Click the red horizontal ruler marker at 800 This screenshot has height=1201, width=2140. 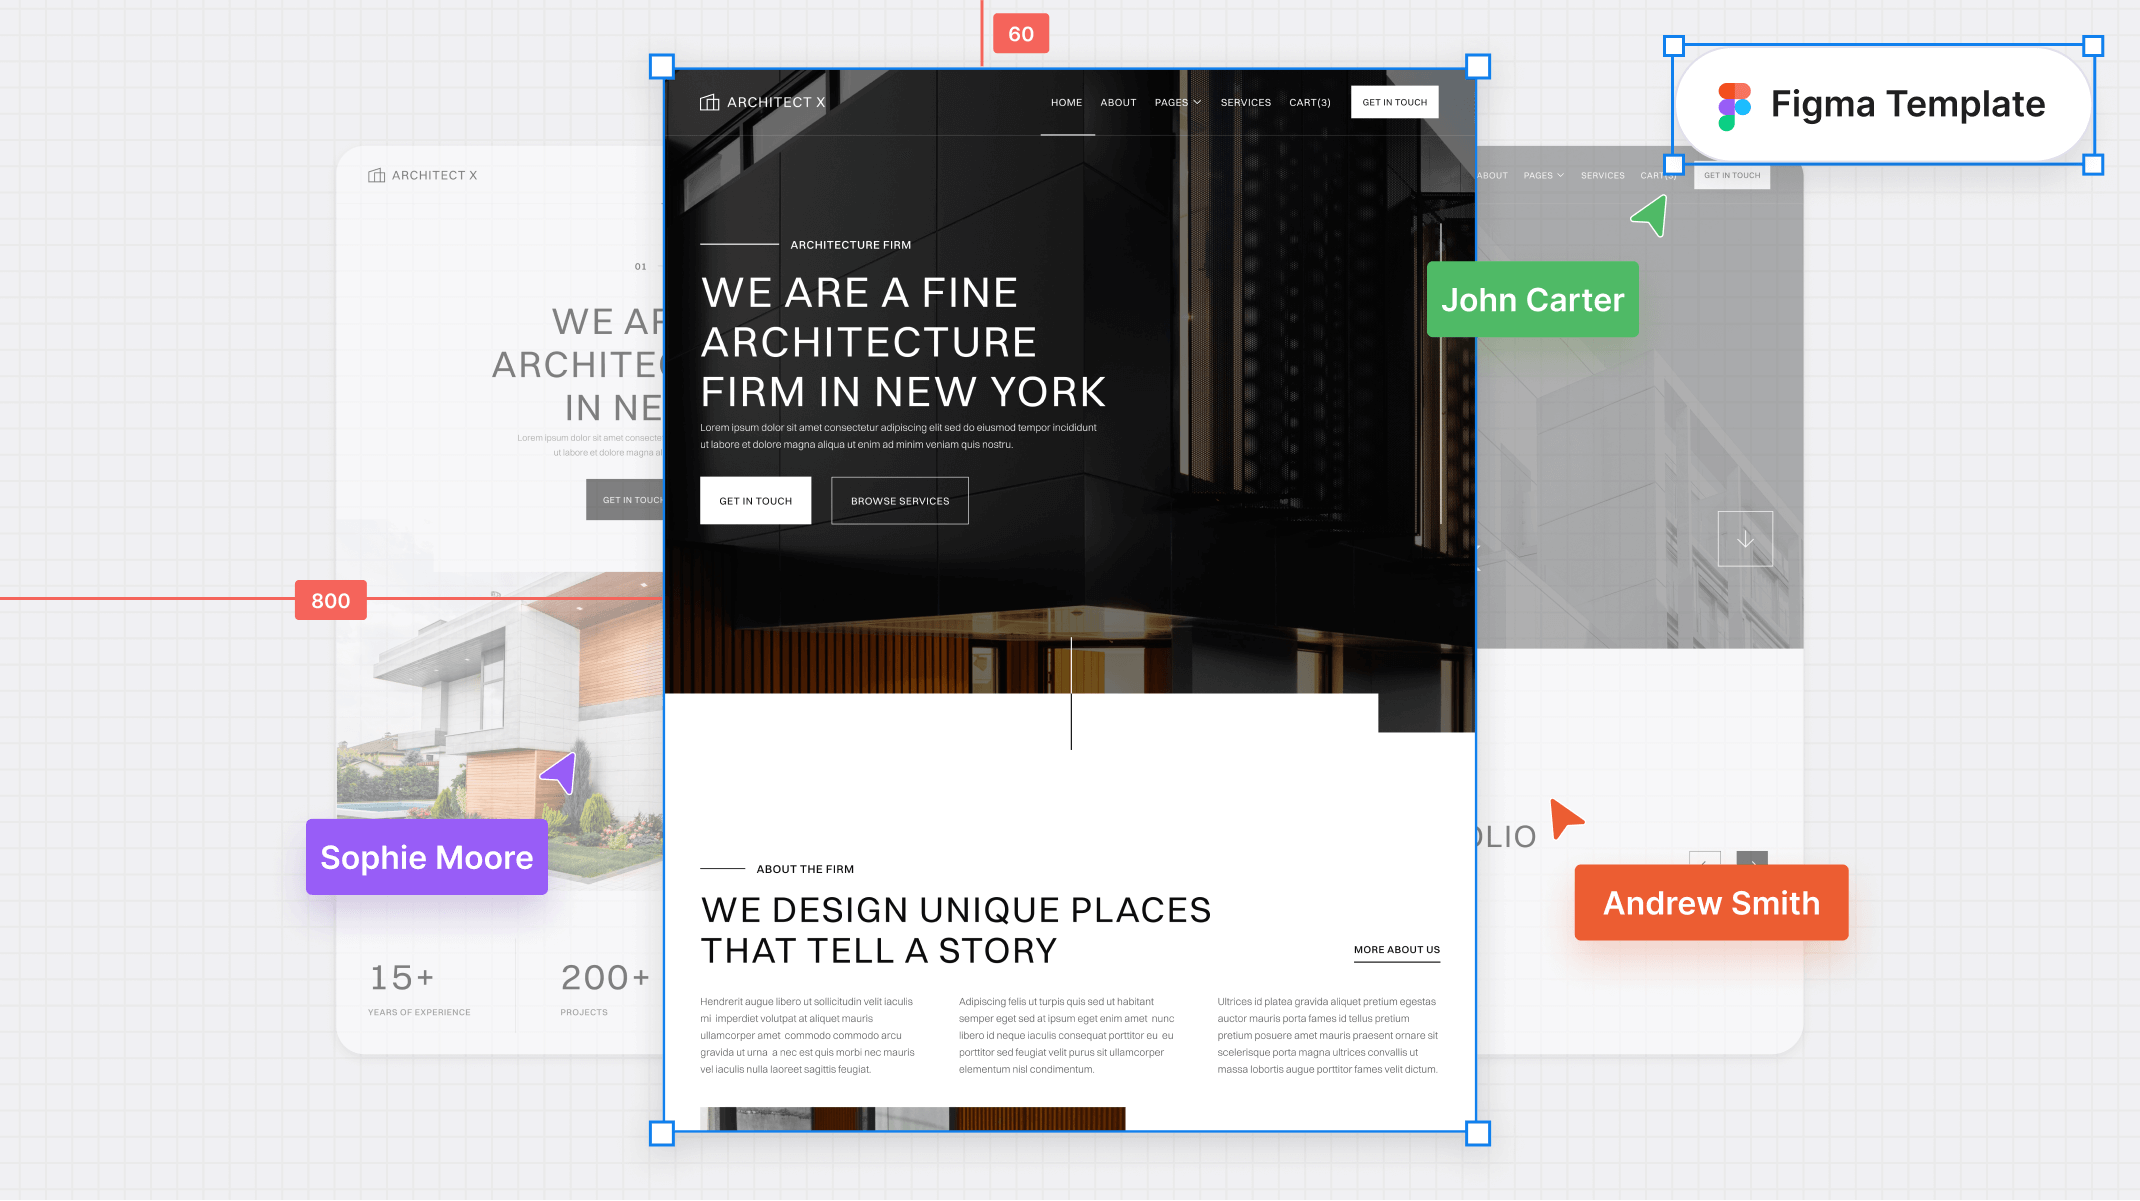point(331,600)
